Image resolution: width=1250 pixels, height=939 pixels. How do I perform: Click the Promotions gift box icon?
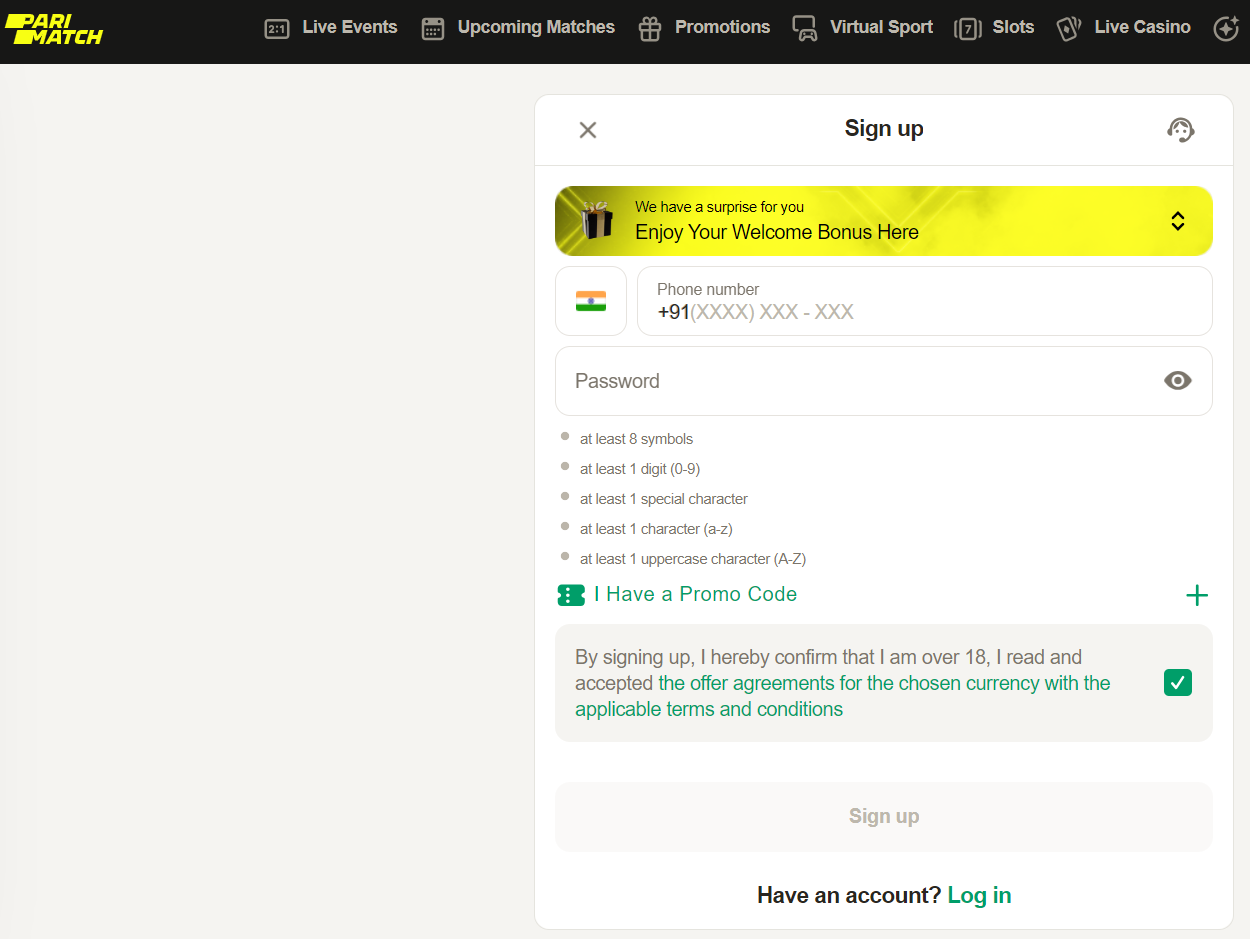click(x=650, y=29)
